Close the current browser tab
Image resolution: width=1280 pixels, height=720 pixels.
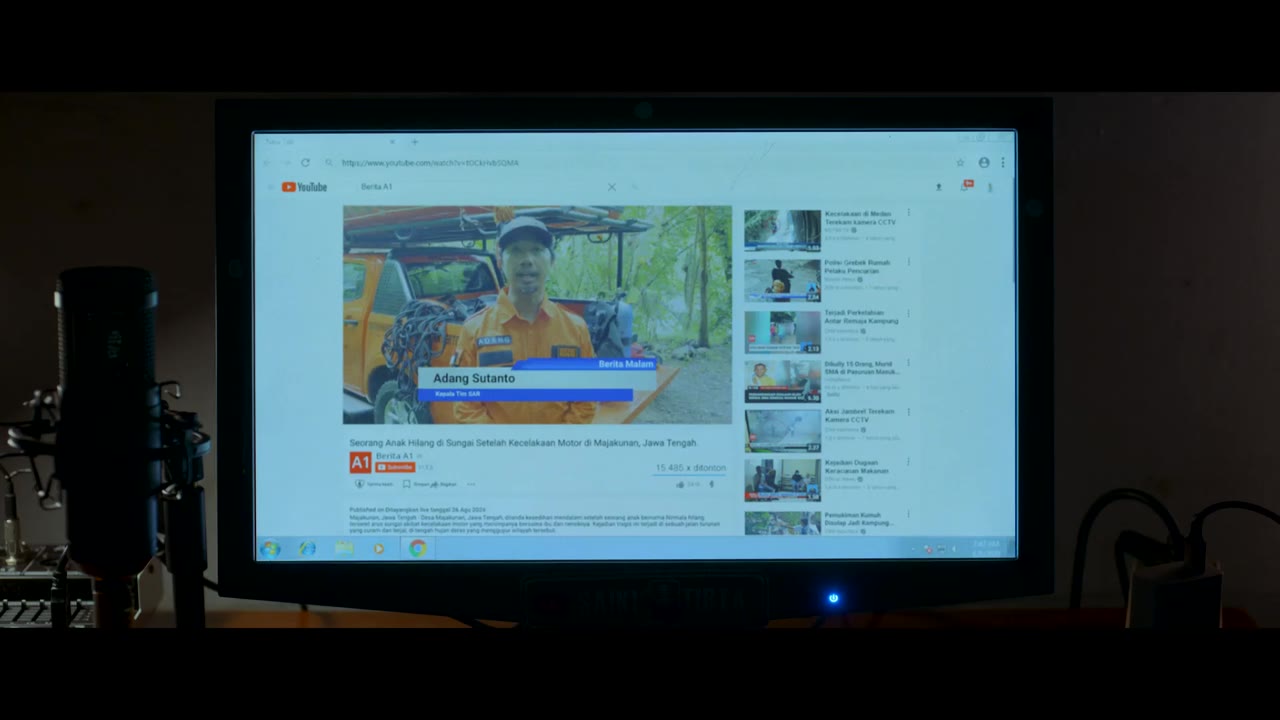coord(392,142)
